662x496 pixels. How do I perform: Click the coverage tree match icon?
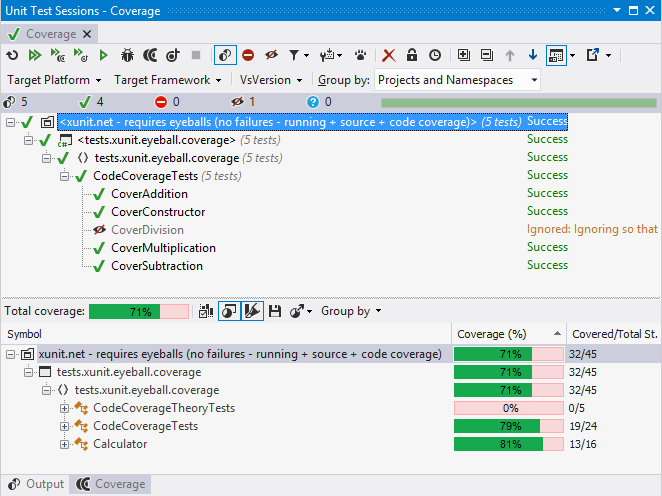tap(206, 312)
